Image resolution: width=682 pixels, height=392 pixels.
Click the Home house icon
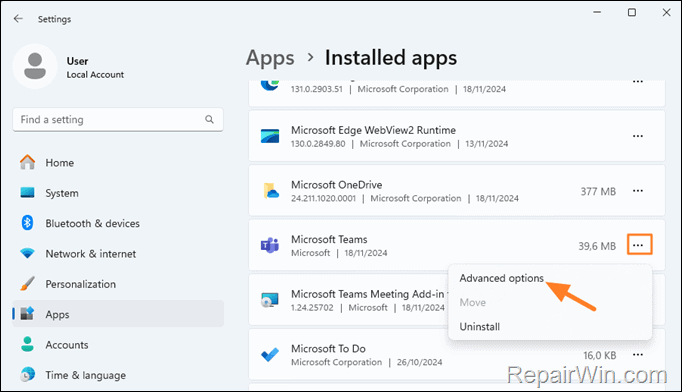pyautogui.click(x=27, y=162)
